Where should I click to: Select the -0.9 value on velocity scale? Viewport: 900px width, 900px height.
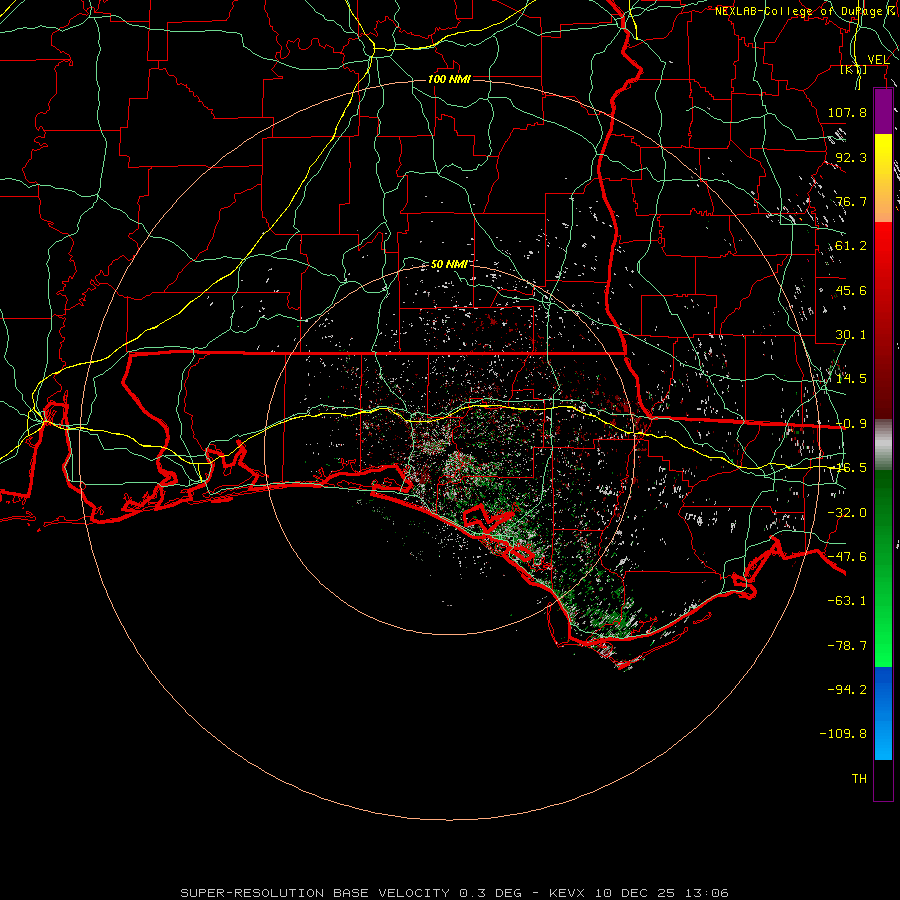coord(851,424)
